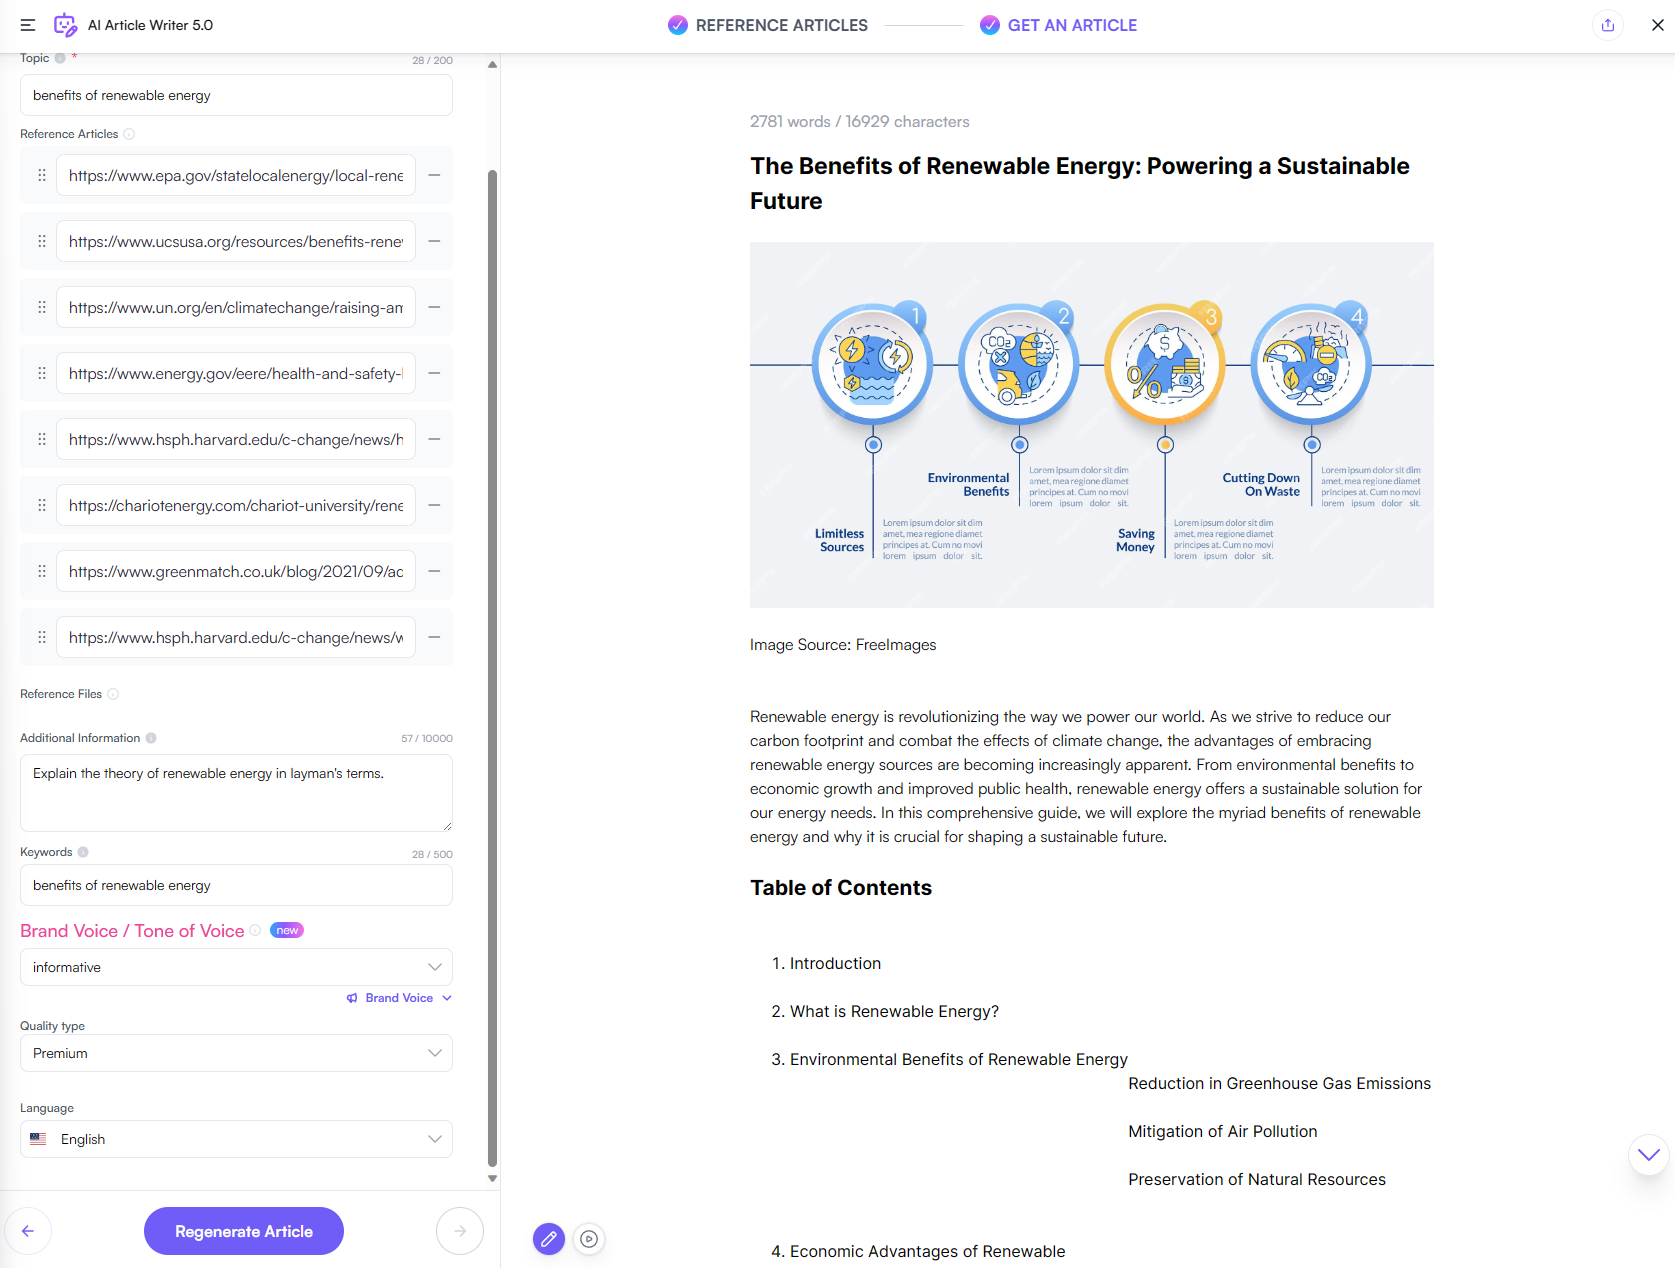Click the Reference Articles info icon
The image size is (1675, 1268).
click(x=129, y=134)
